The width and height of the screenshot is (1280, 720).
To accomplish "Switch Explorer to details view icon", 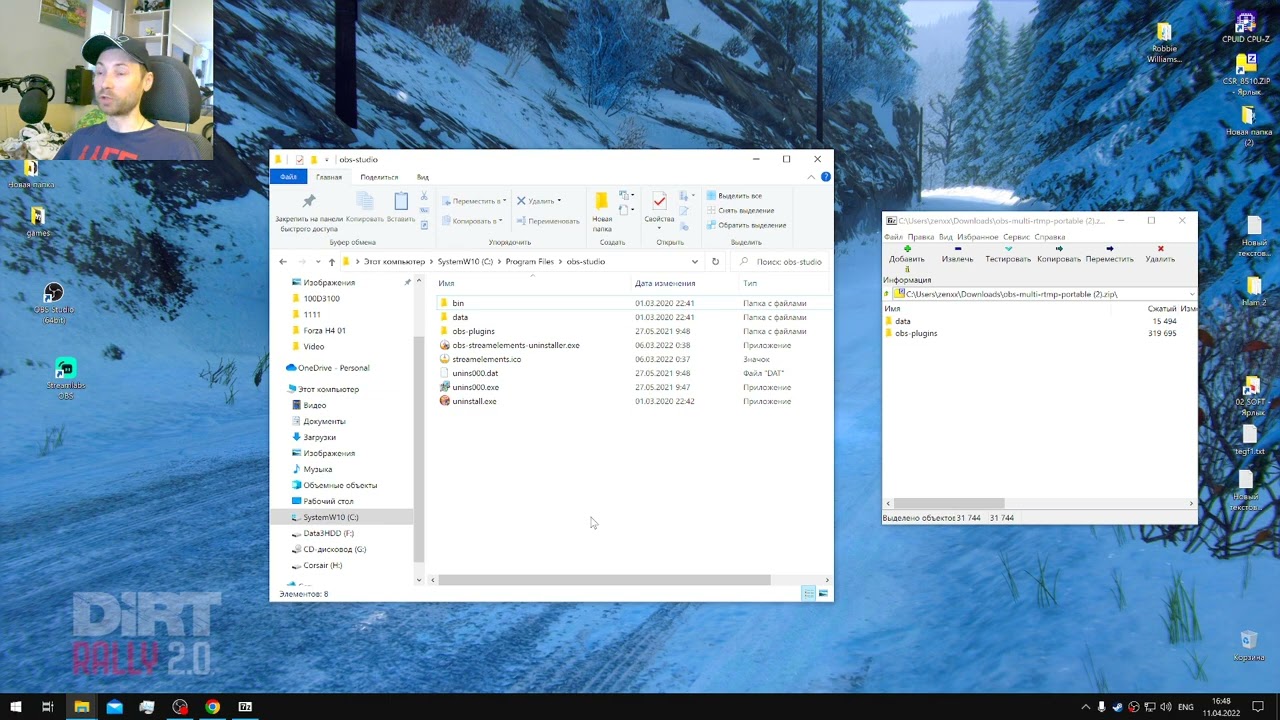I will pyautogui.click(x=808, y=594).
